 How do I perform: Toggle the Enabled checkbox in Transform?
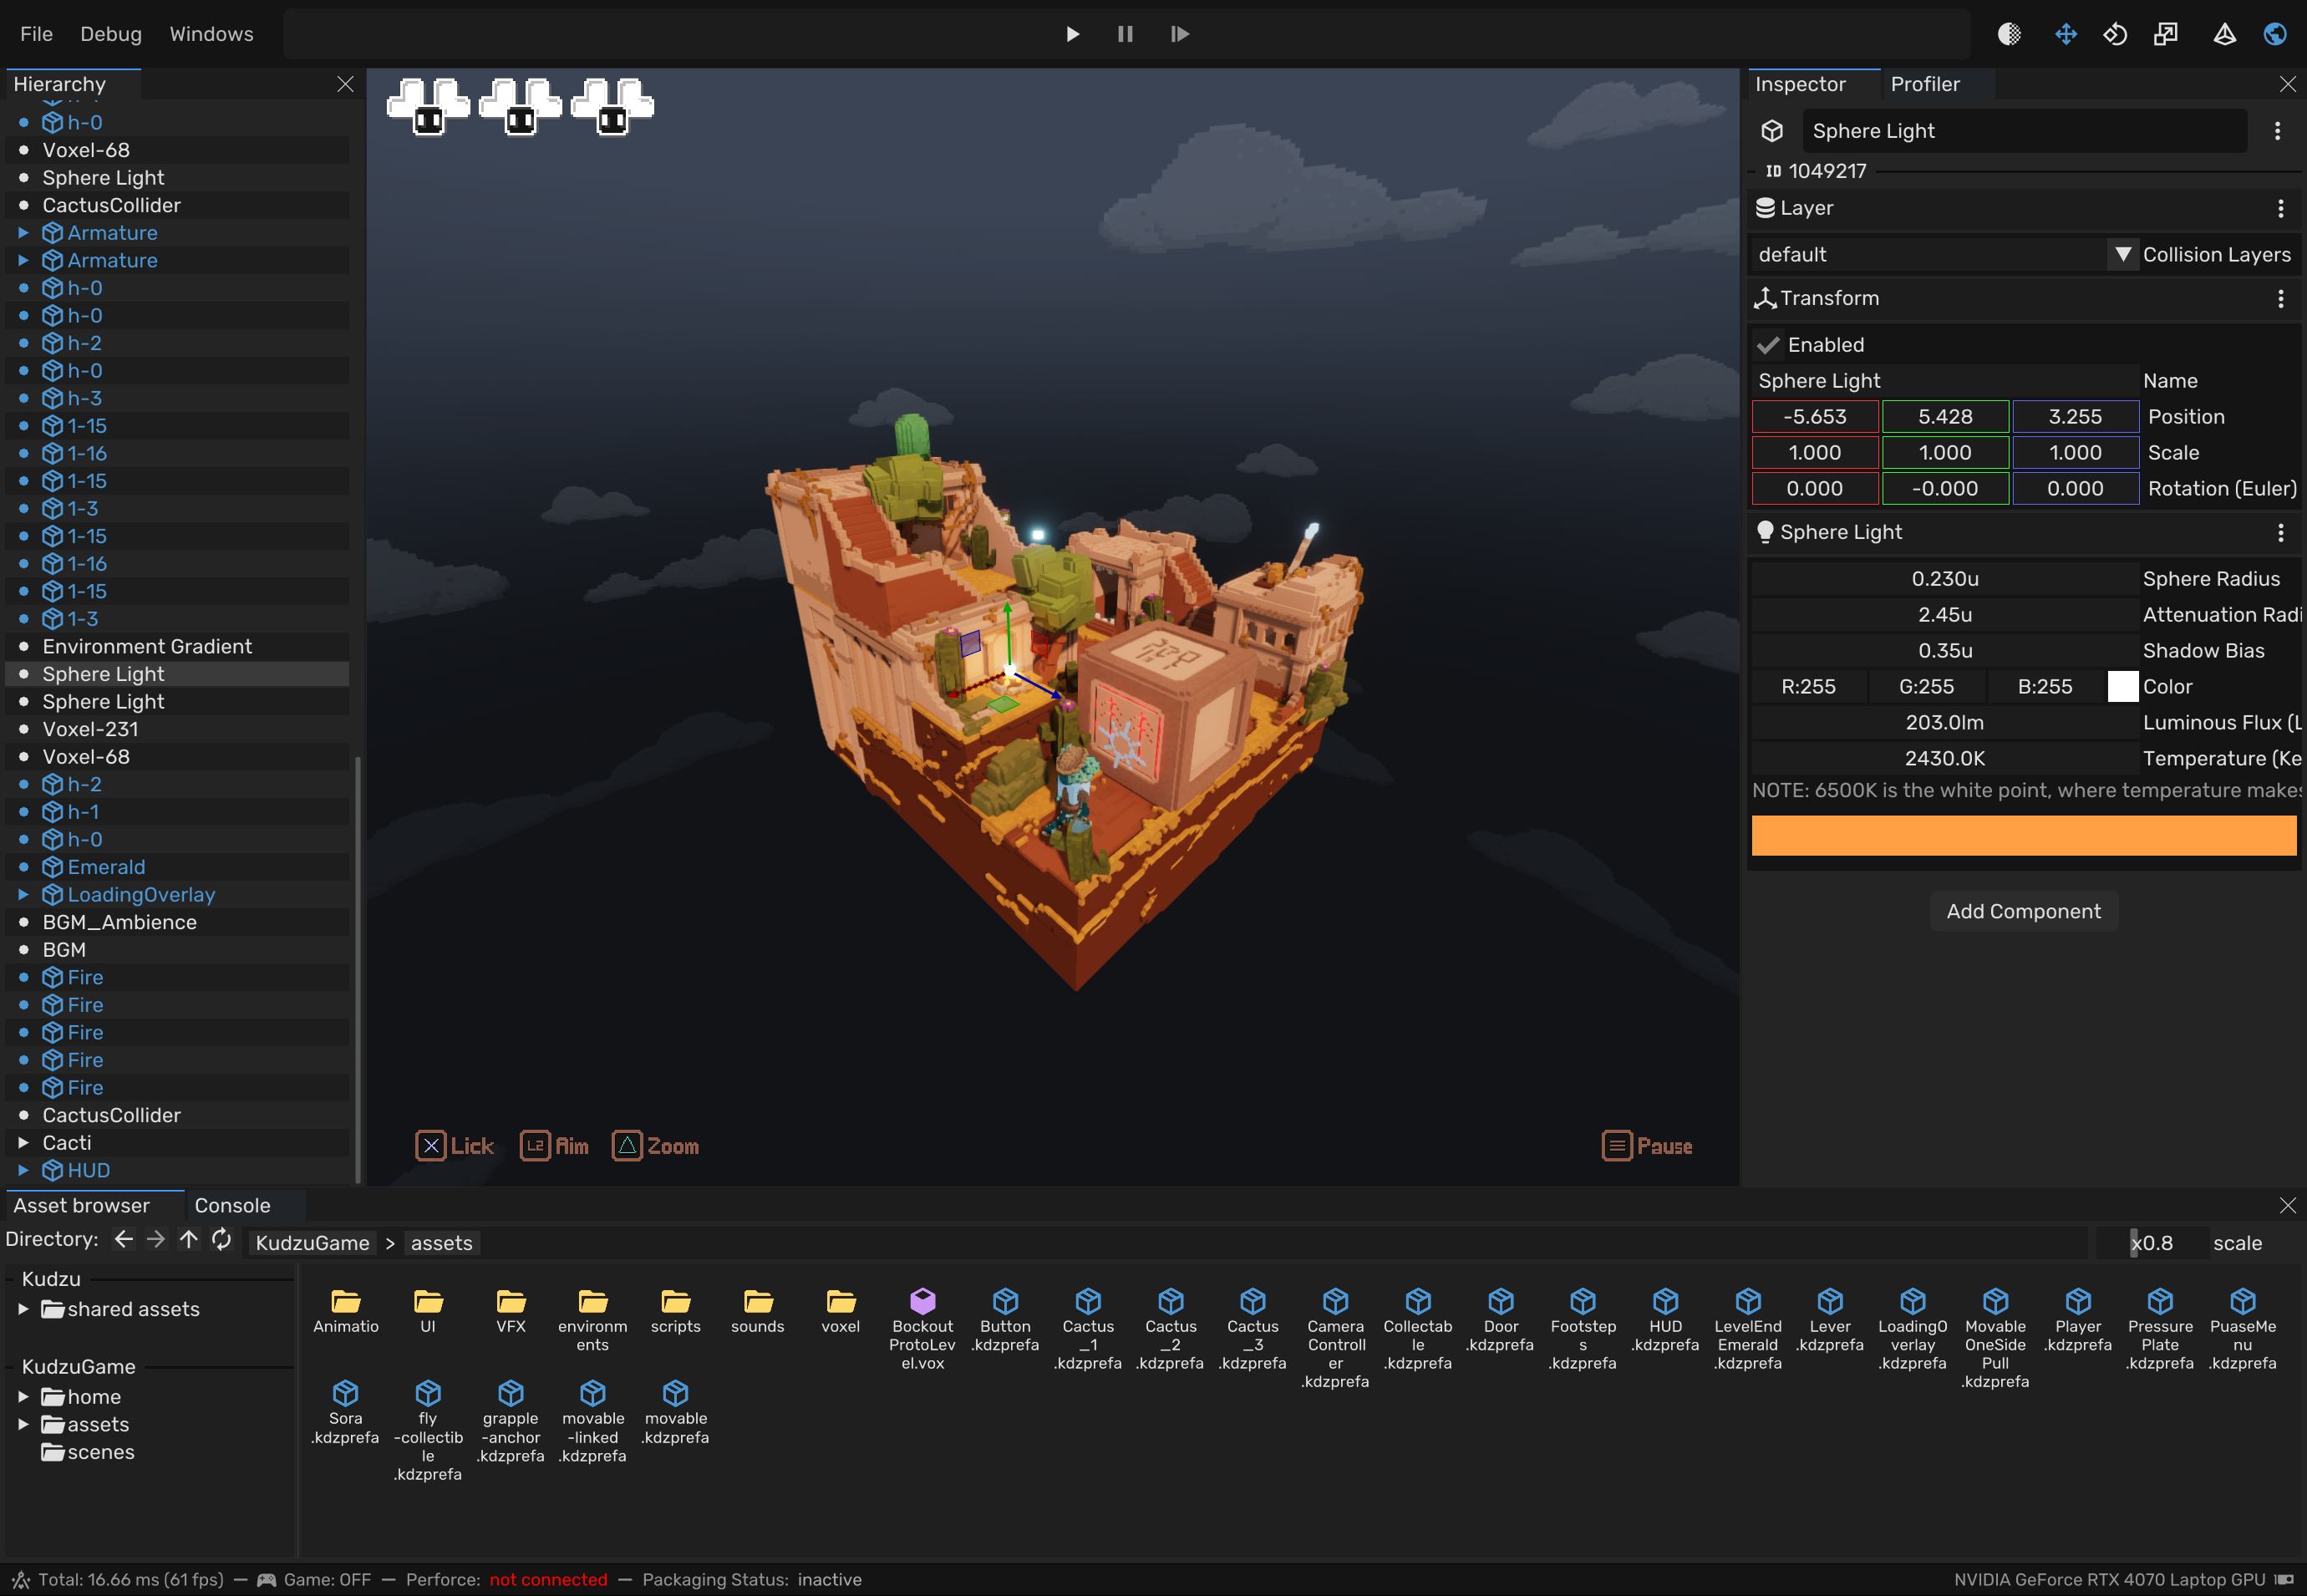point(1768,345)
